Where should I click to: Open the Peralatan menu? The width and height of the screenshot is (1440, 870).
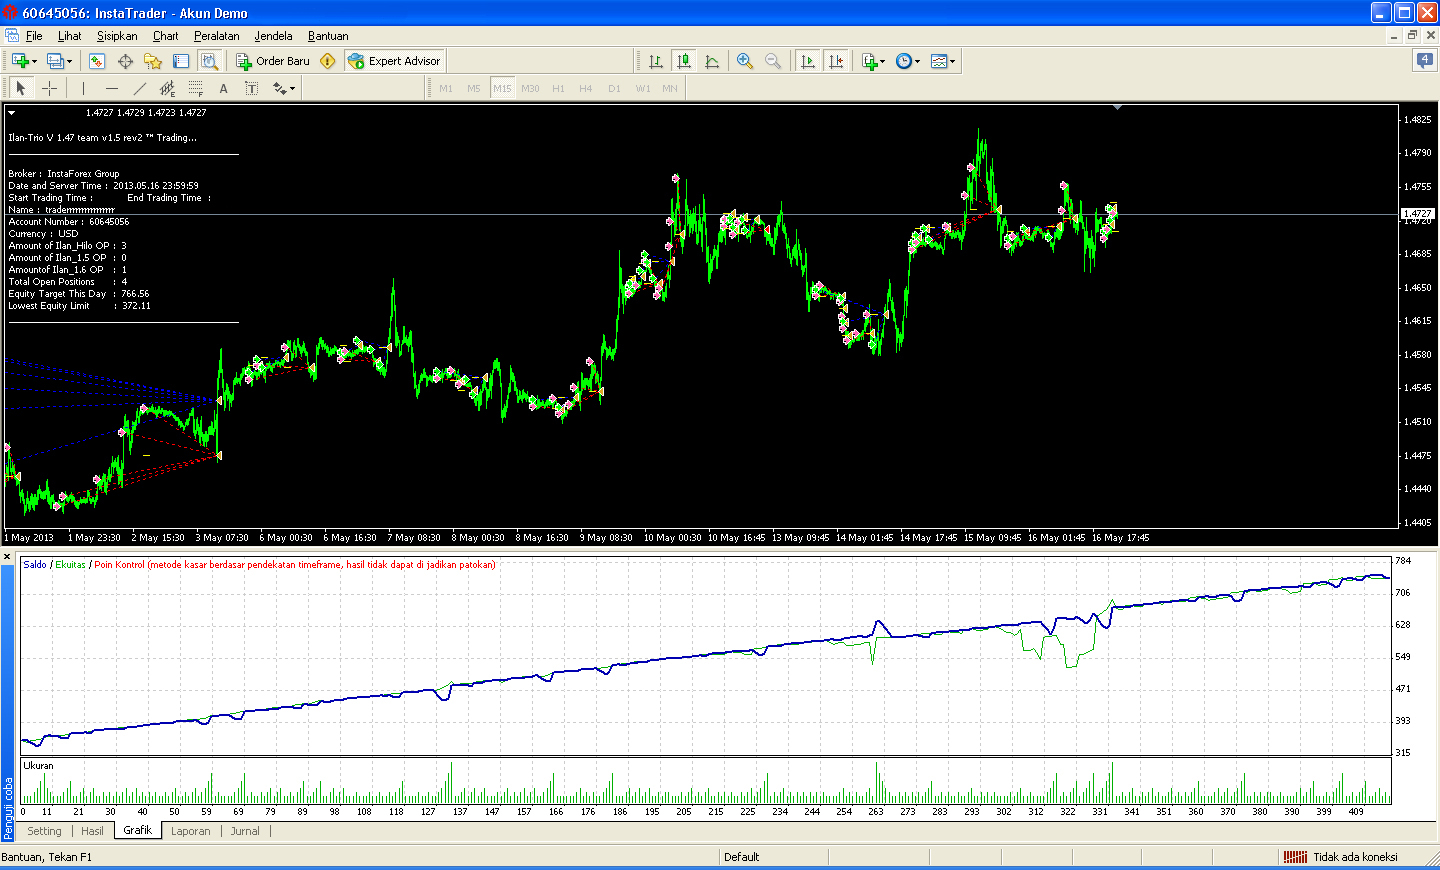coord(216,35)
